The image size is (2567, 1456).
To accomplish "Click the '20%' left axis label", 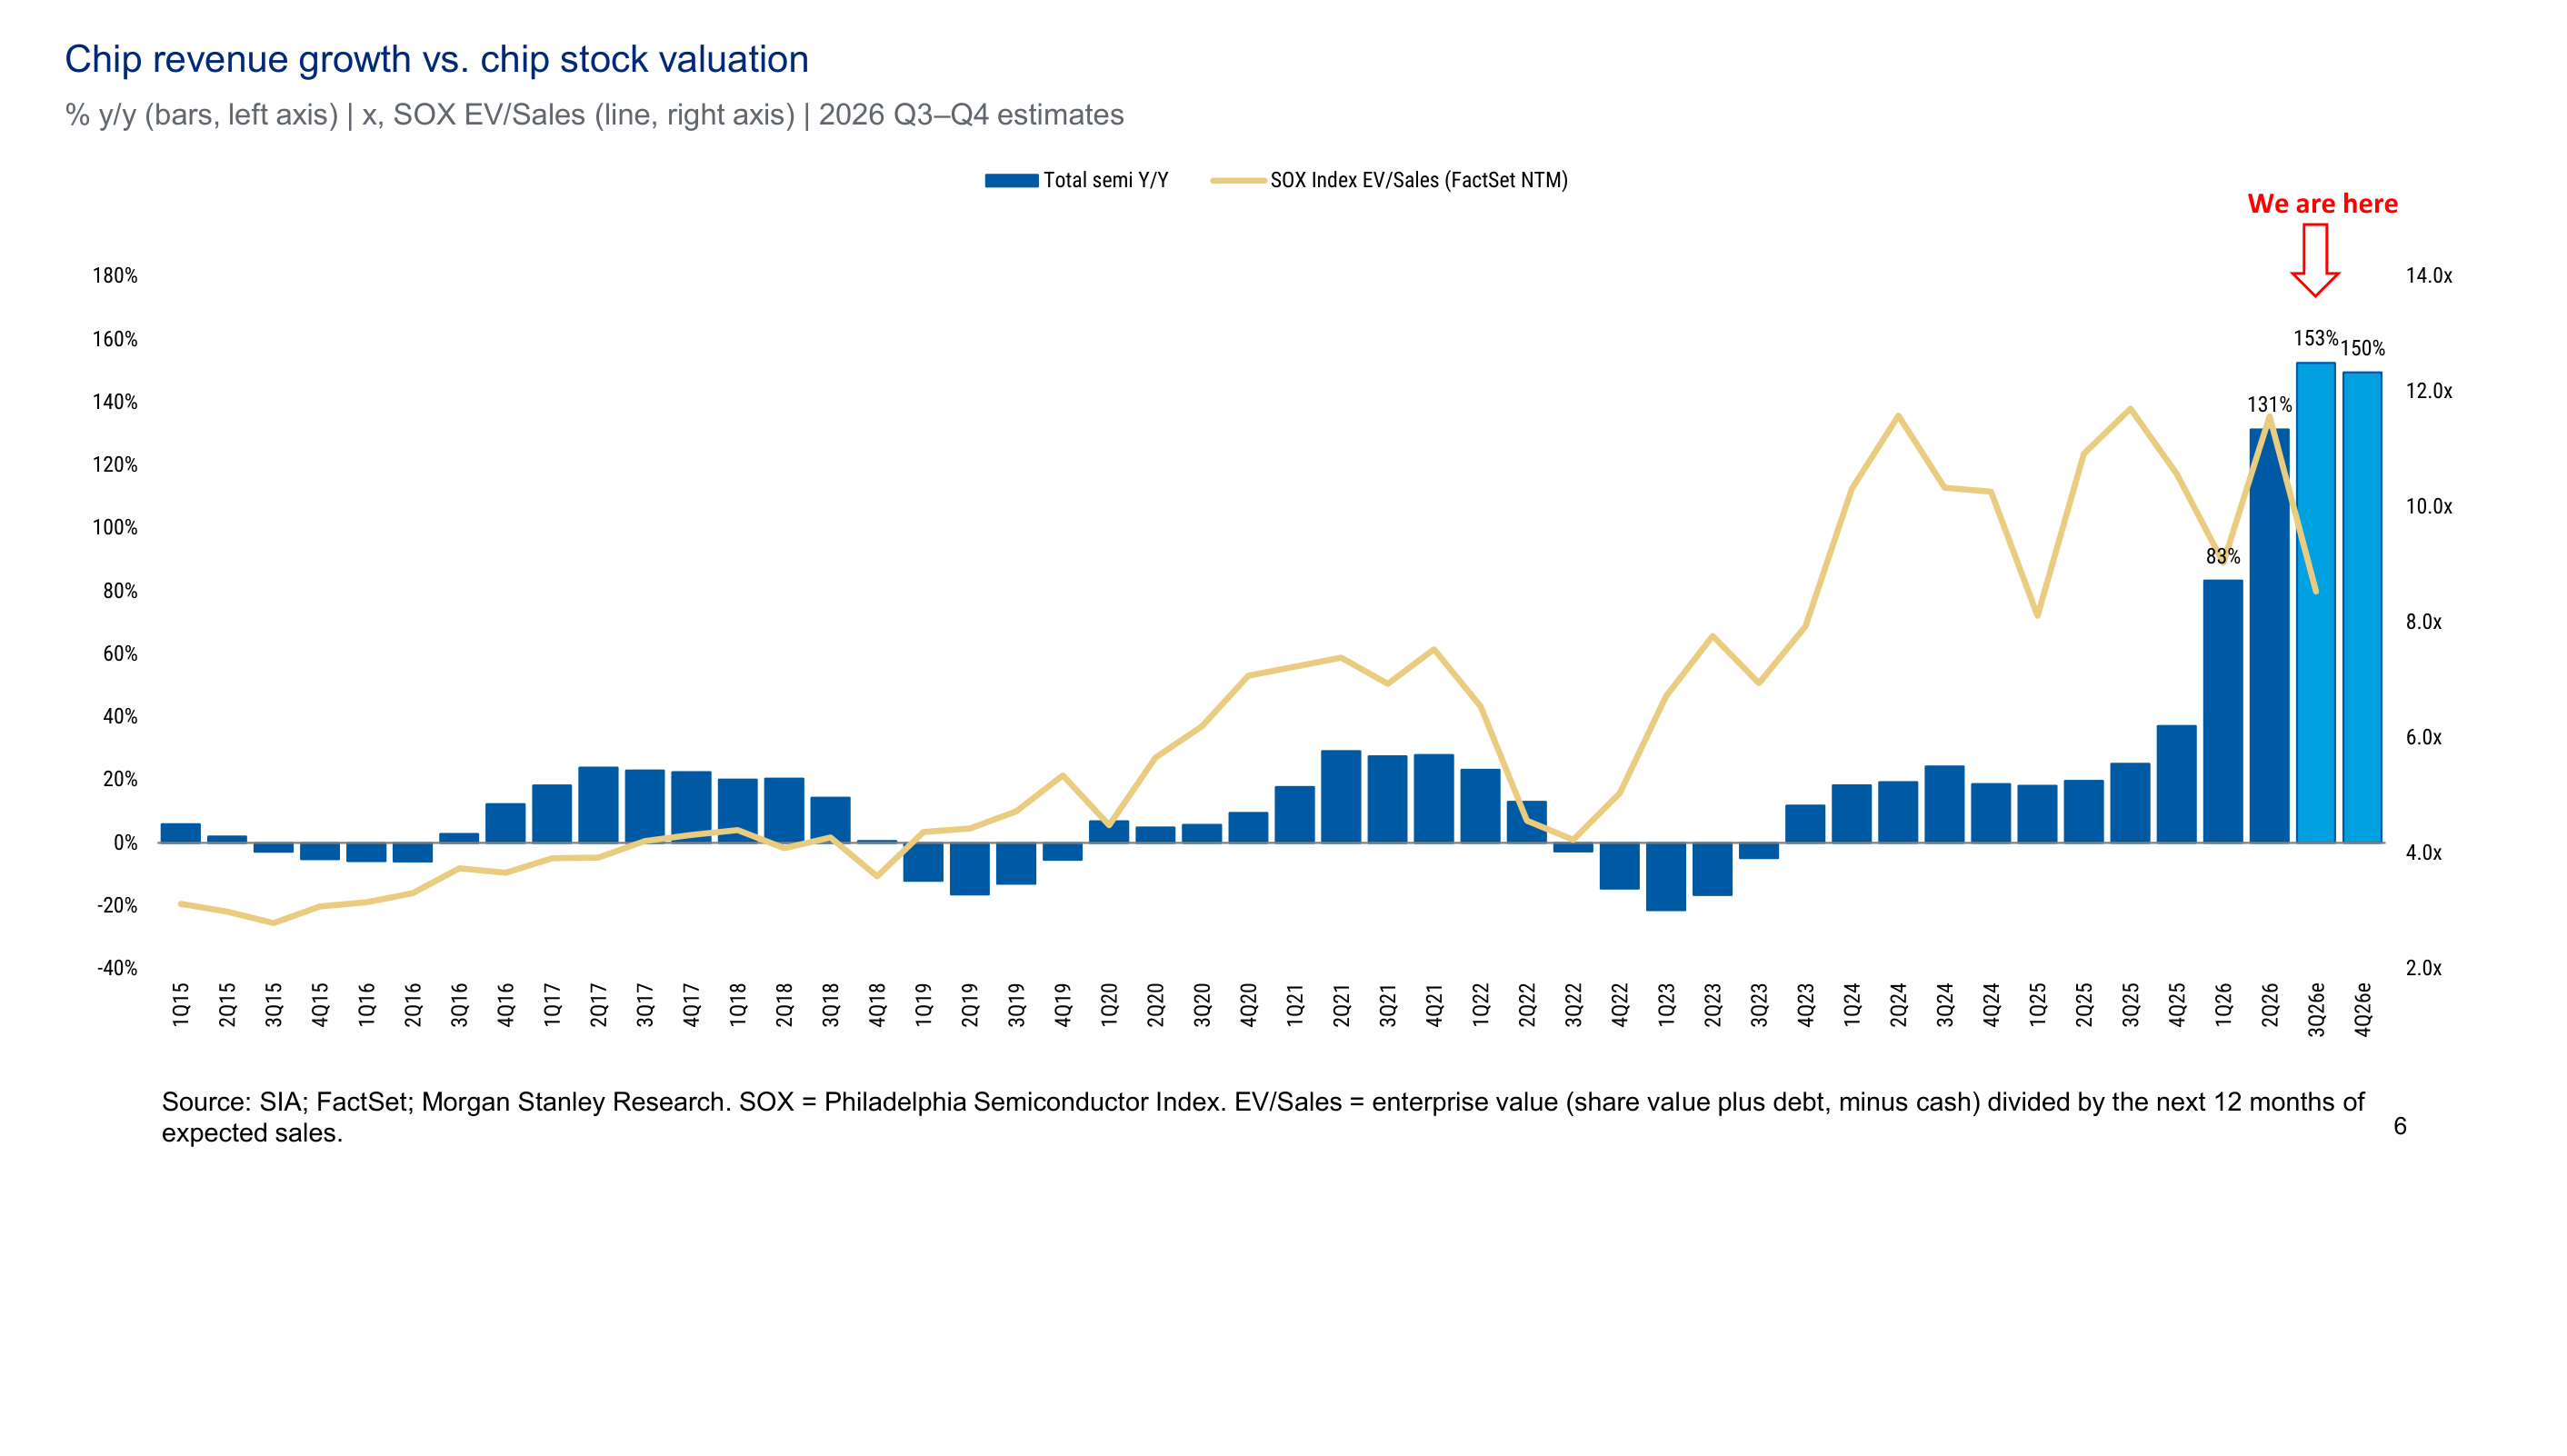I will click(x=120, y=780).
